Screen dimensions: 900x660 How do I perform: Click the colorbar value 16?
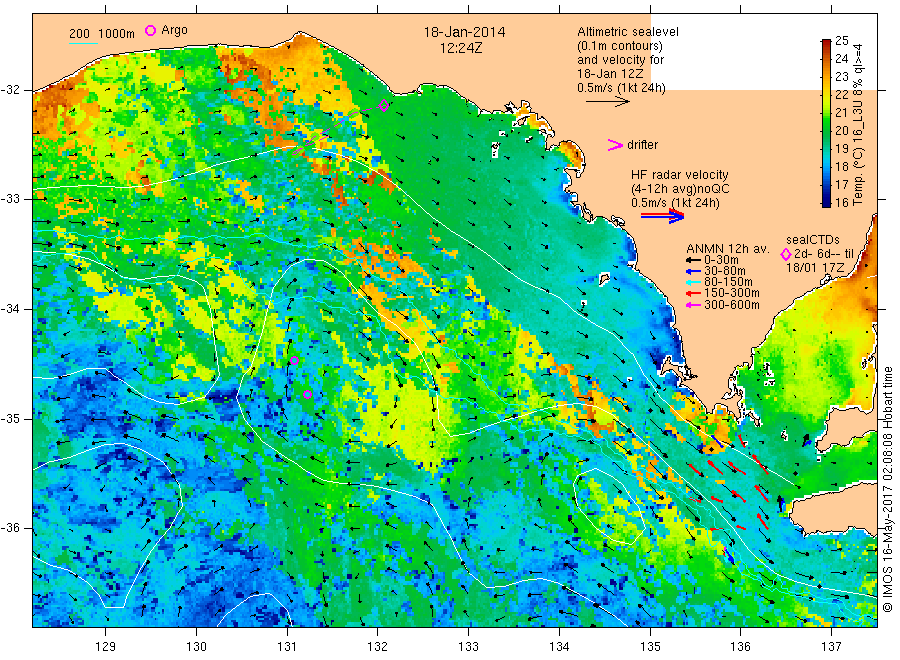click(841, 203)
